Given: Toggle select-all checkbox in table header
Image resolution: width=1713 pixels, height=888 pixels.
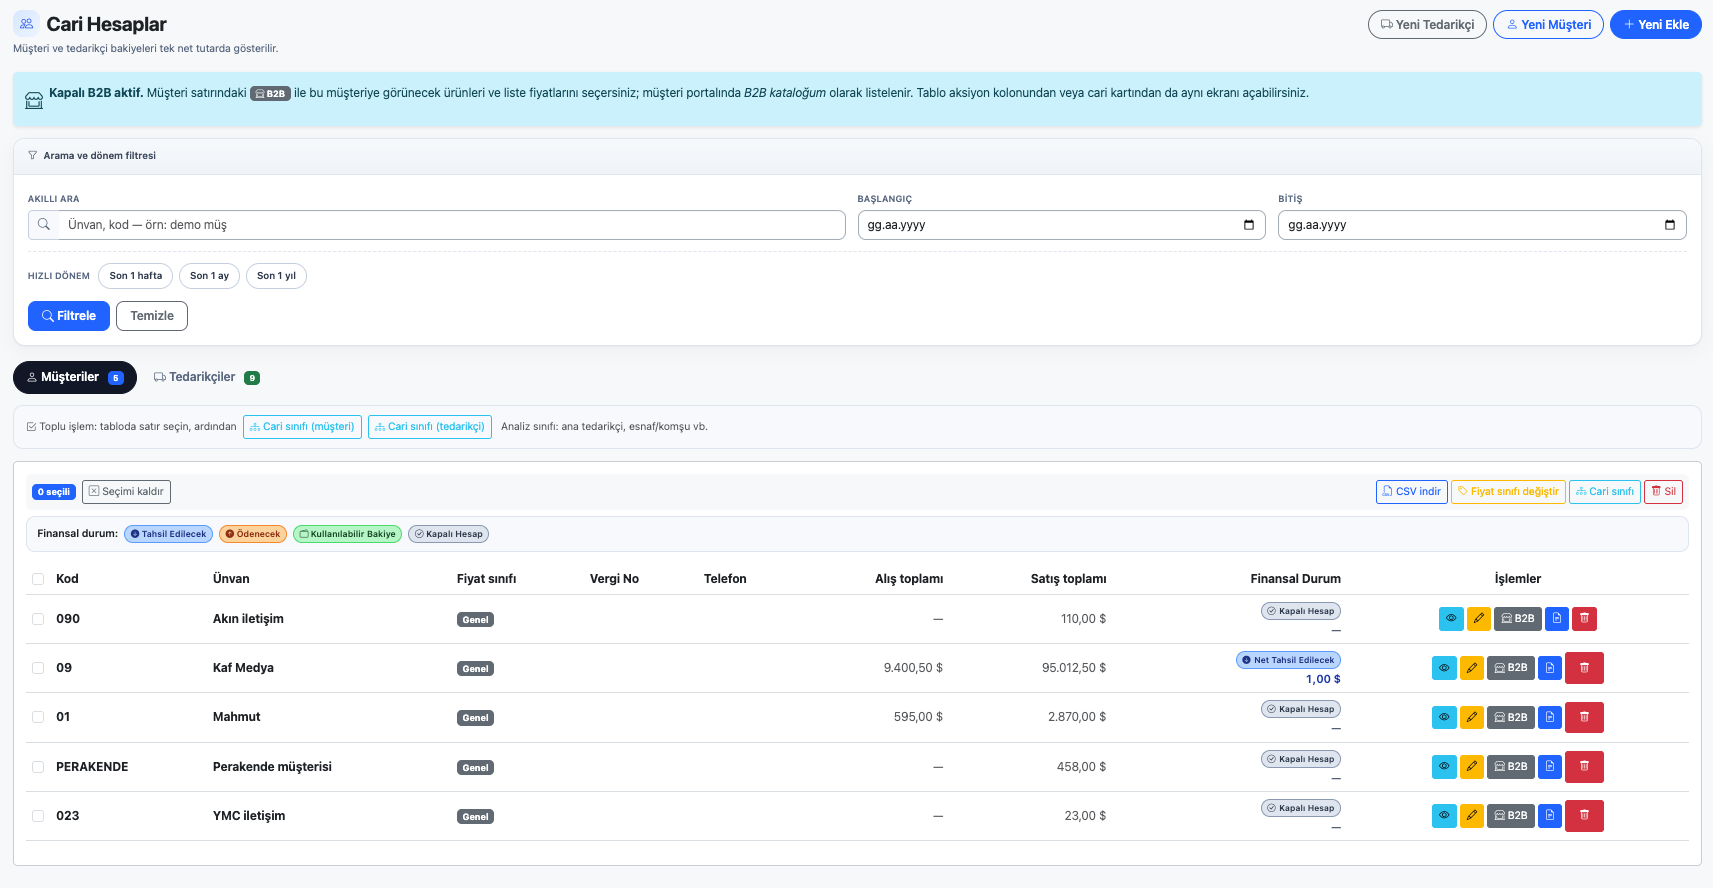Looking at the screenshot, I should (38, 579).
